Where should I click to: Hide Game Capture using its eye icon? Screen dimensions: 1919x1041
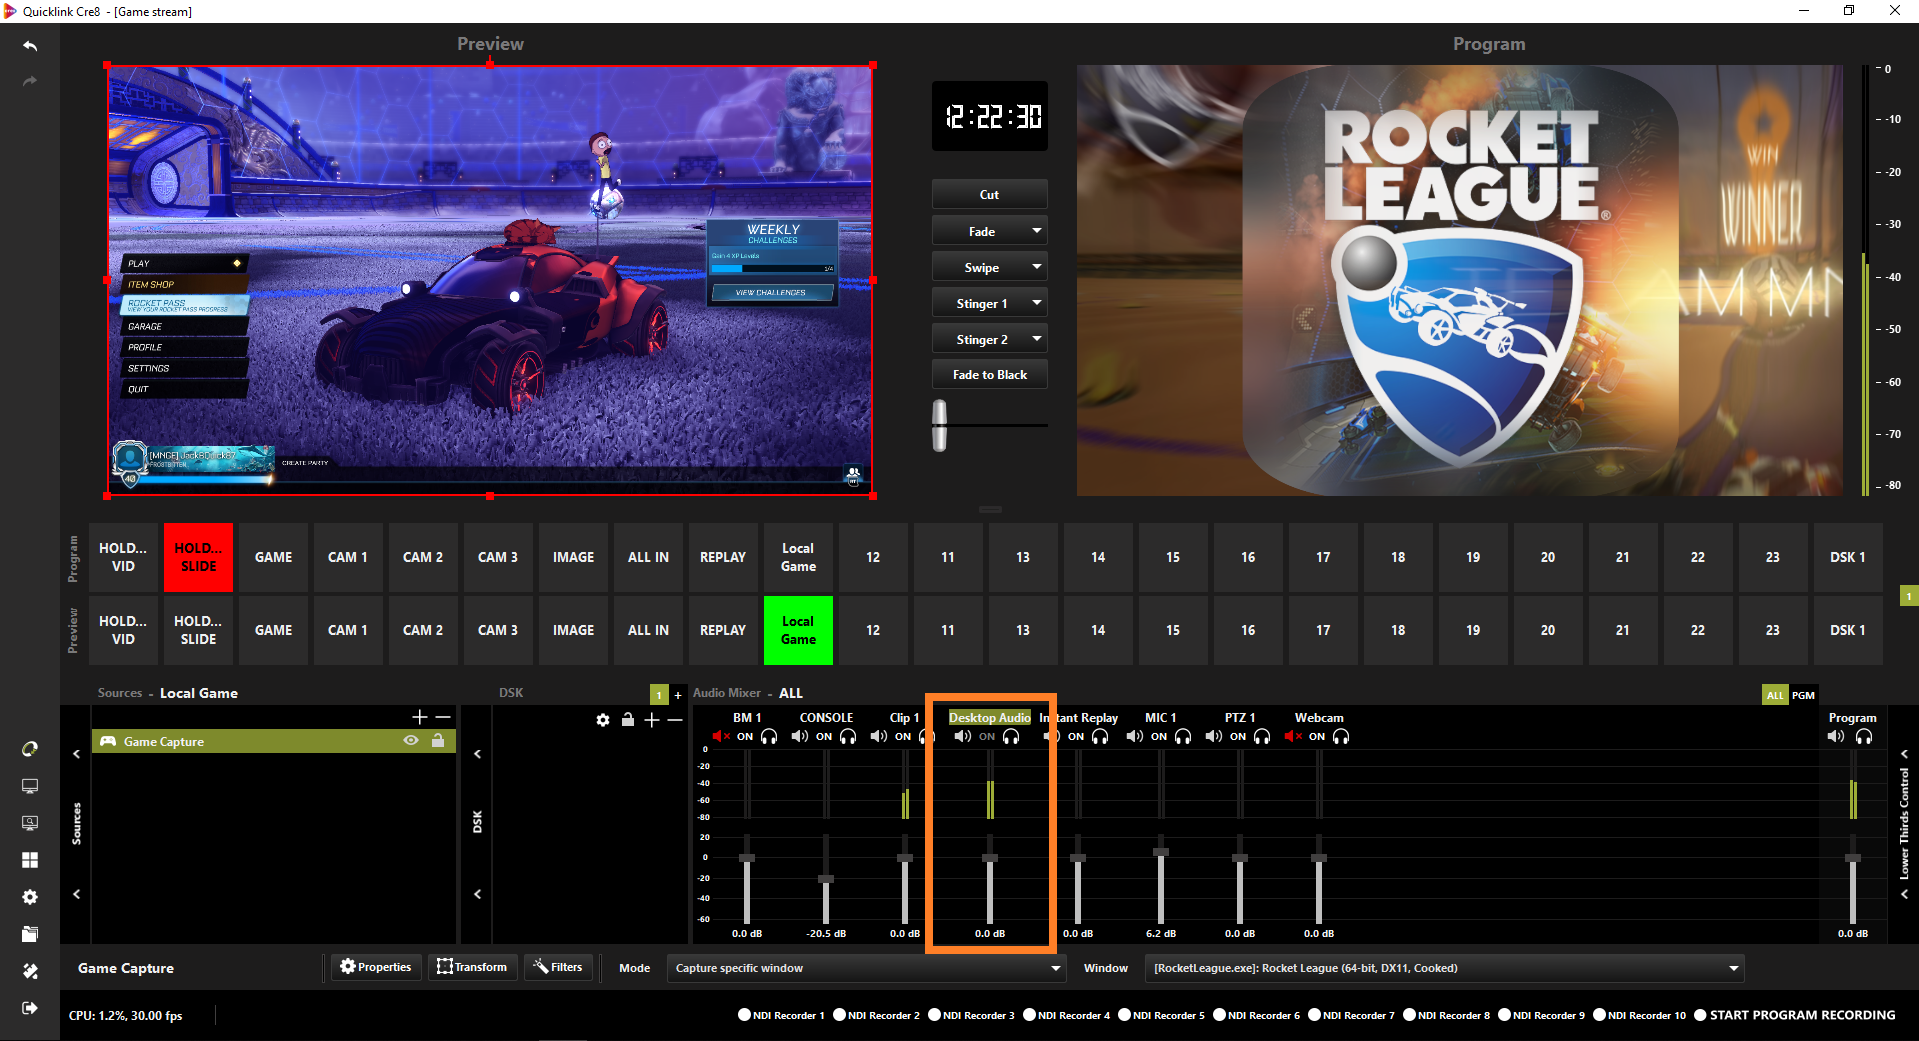410,741
